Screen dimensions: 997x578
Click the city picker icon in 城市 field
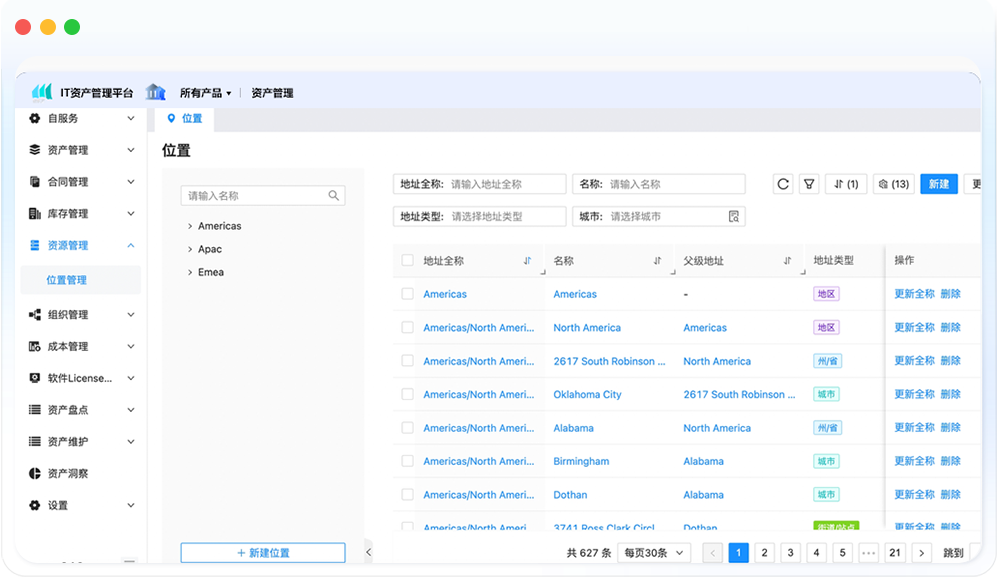click(733, 216)
